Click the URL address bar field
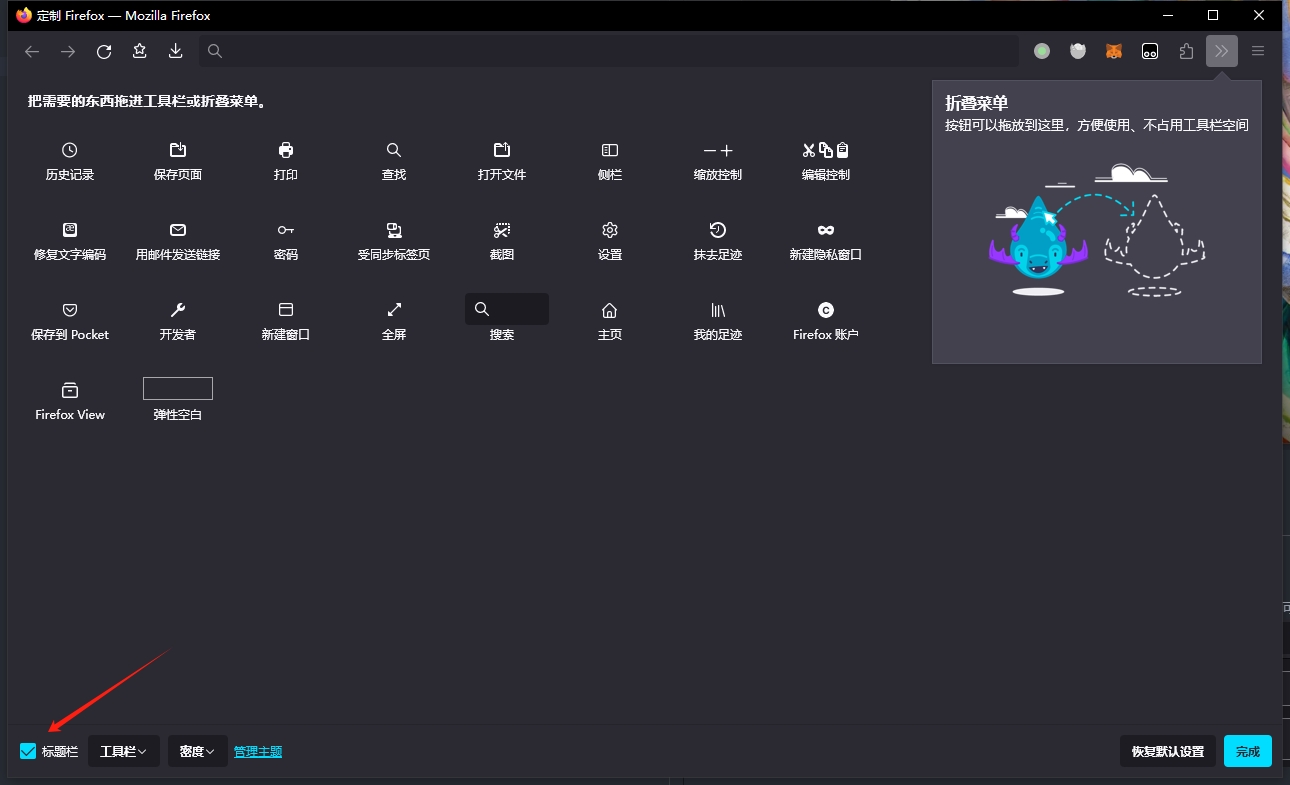The width and height of the screenshot is (1290, 785). (608, 51)
